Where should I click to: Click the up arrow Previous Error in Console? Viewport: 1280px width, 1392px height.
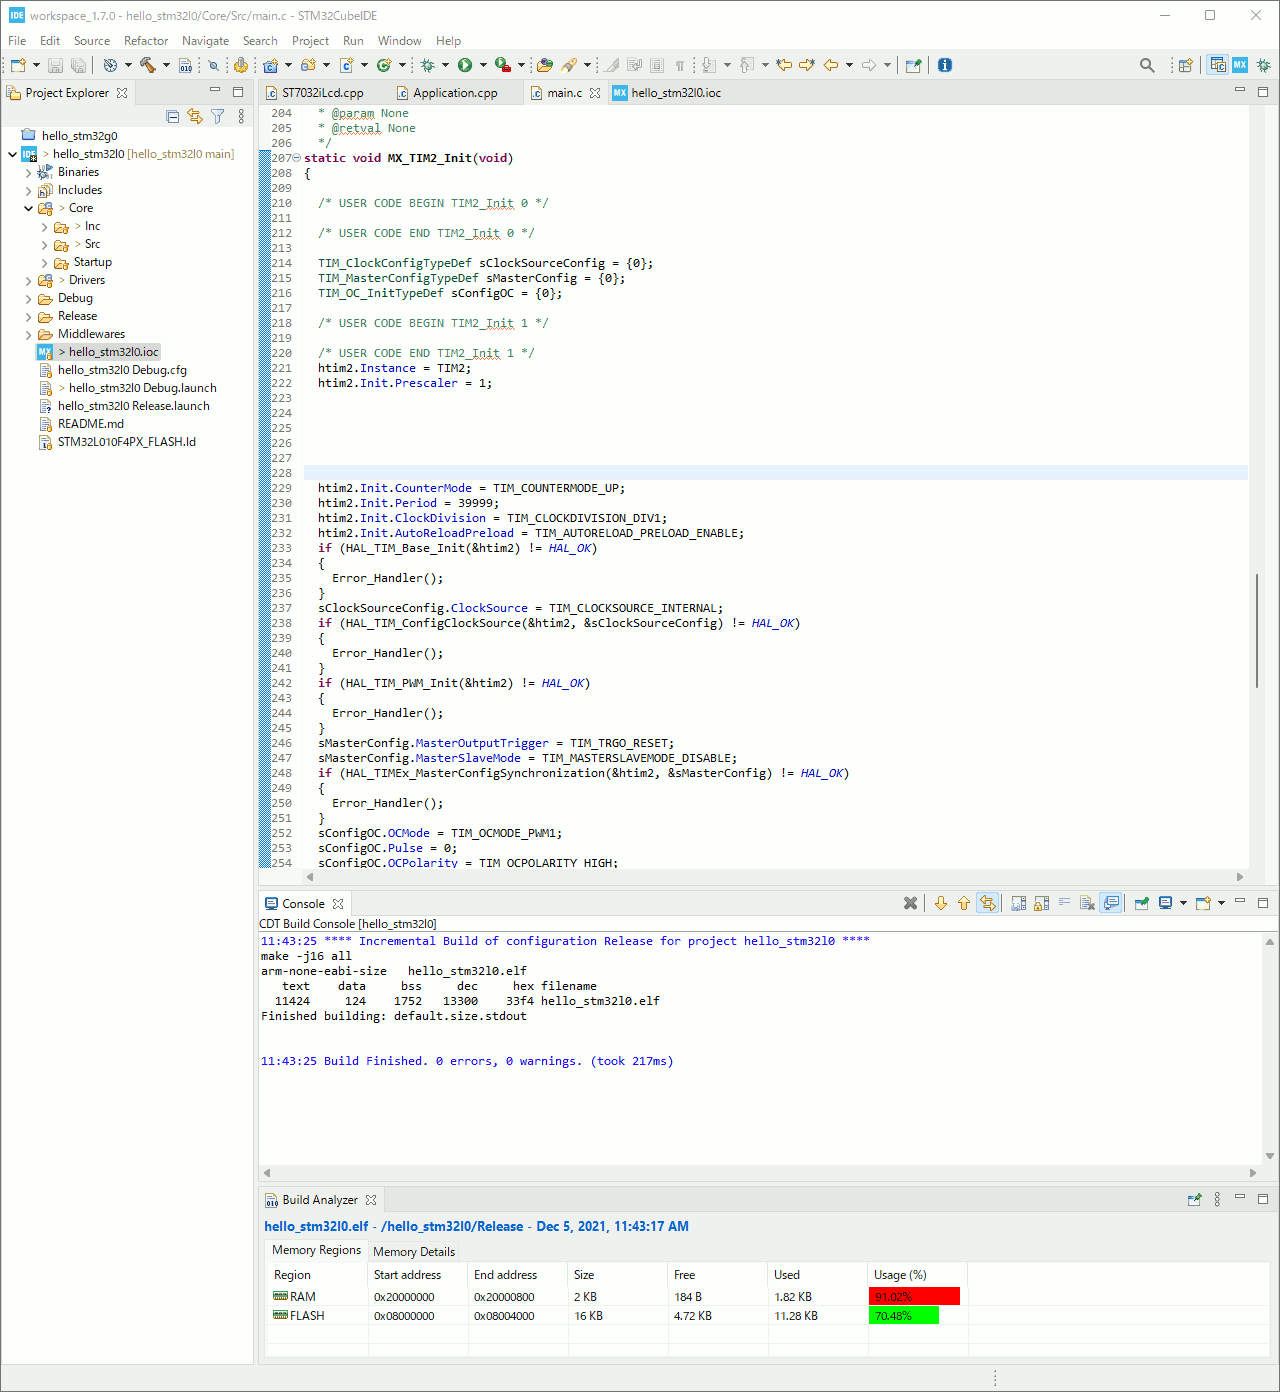click(964, 903)
